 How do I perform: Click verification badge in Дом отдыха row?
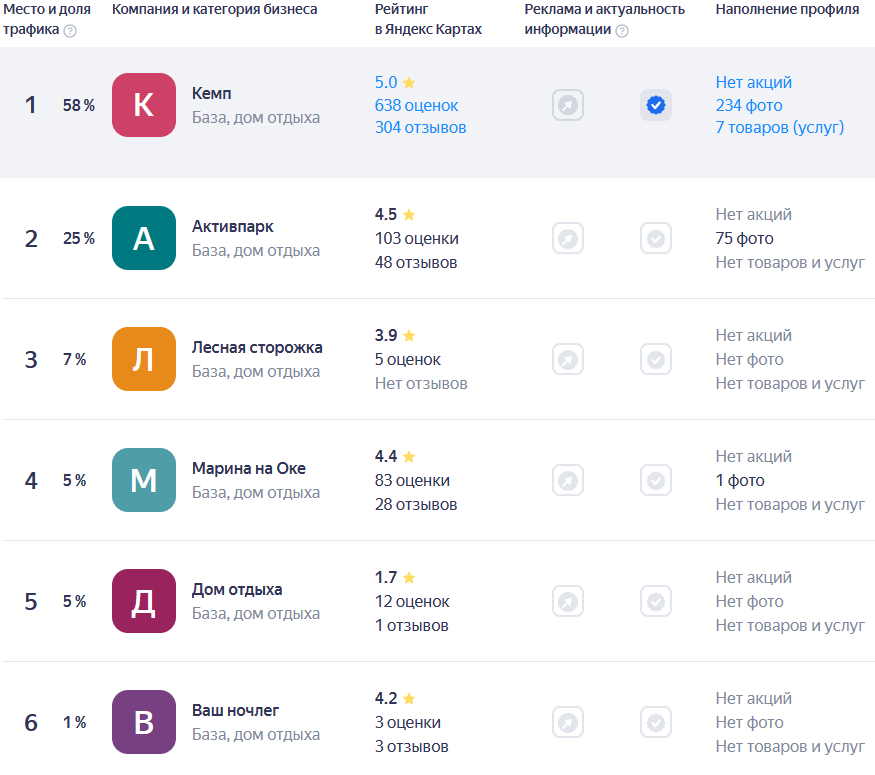[656, 601]
